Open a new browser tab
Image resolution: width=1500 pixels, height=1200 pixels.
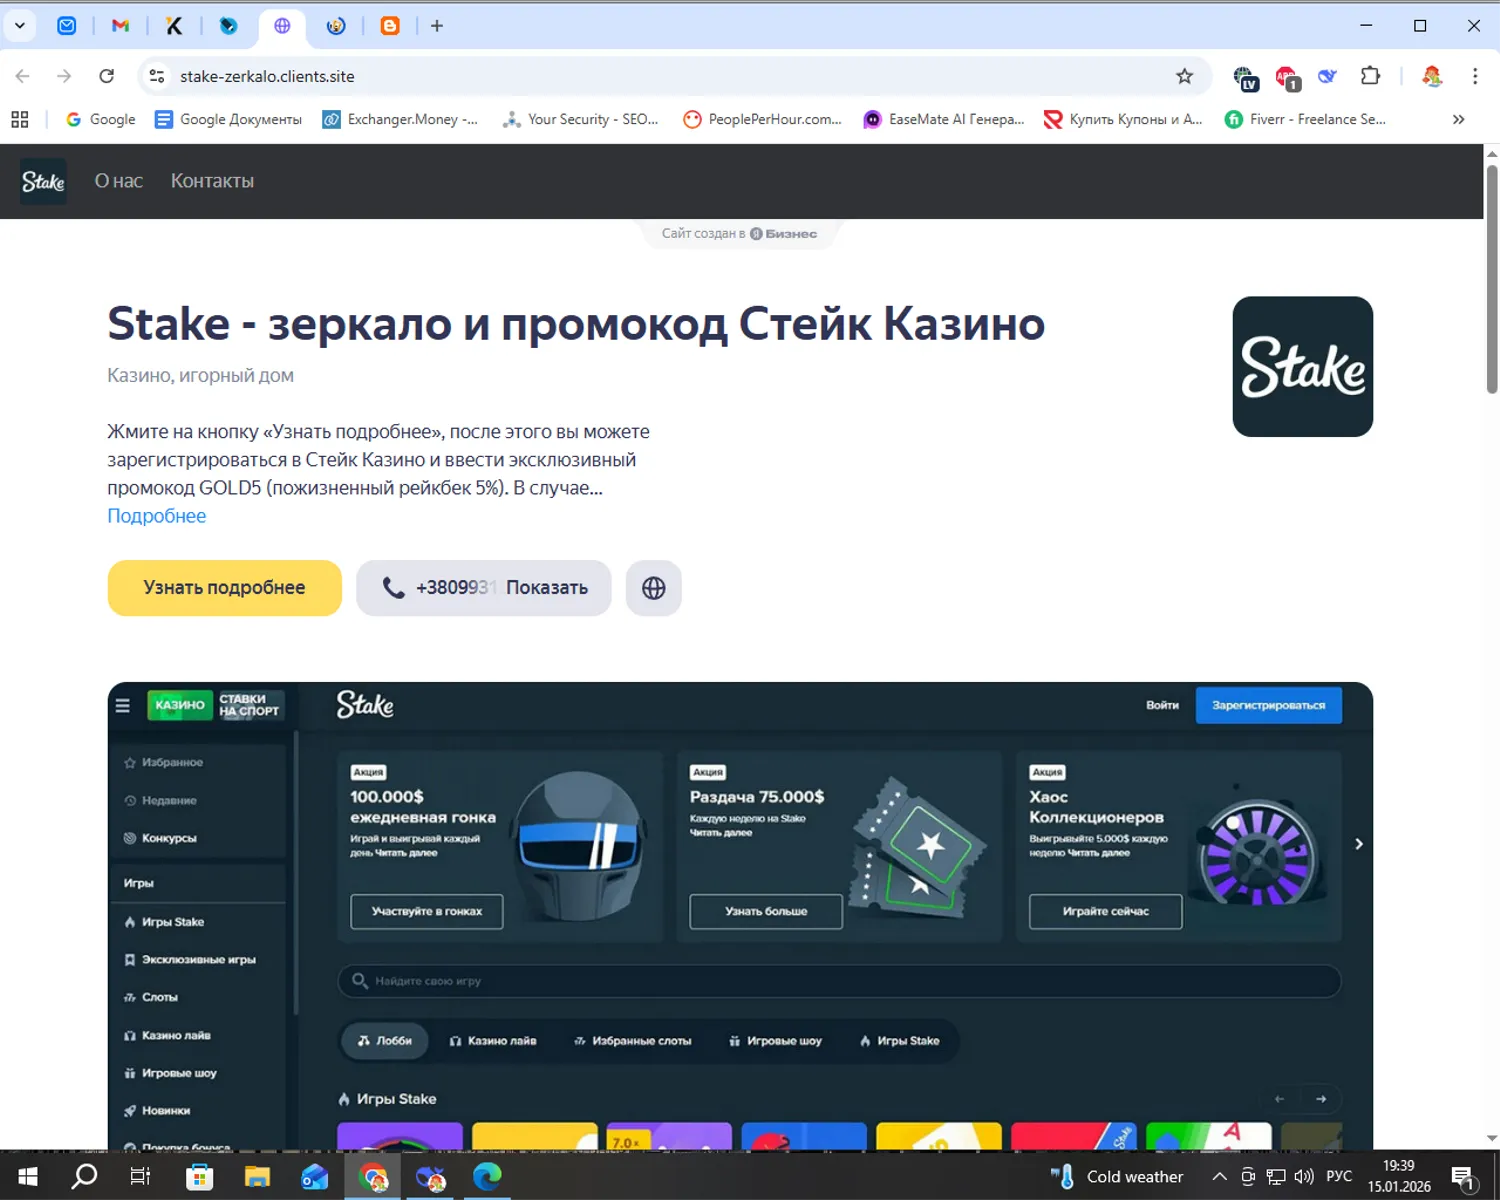[437, 26]
